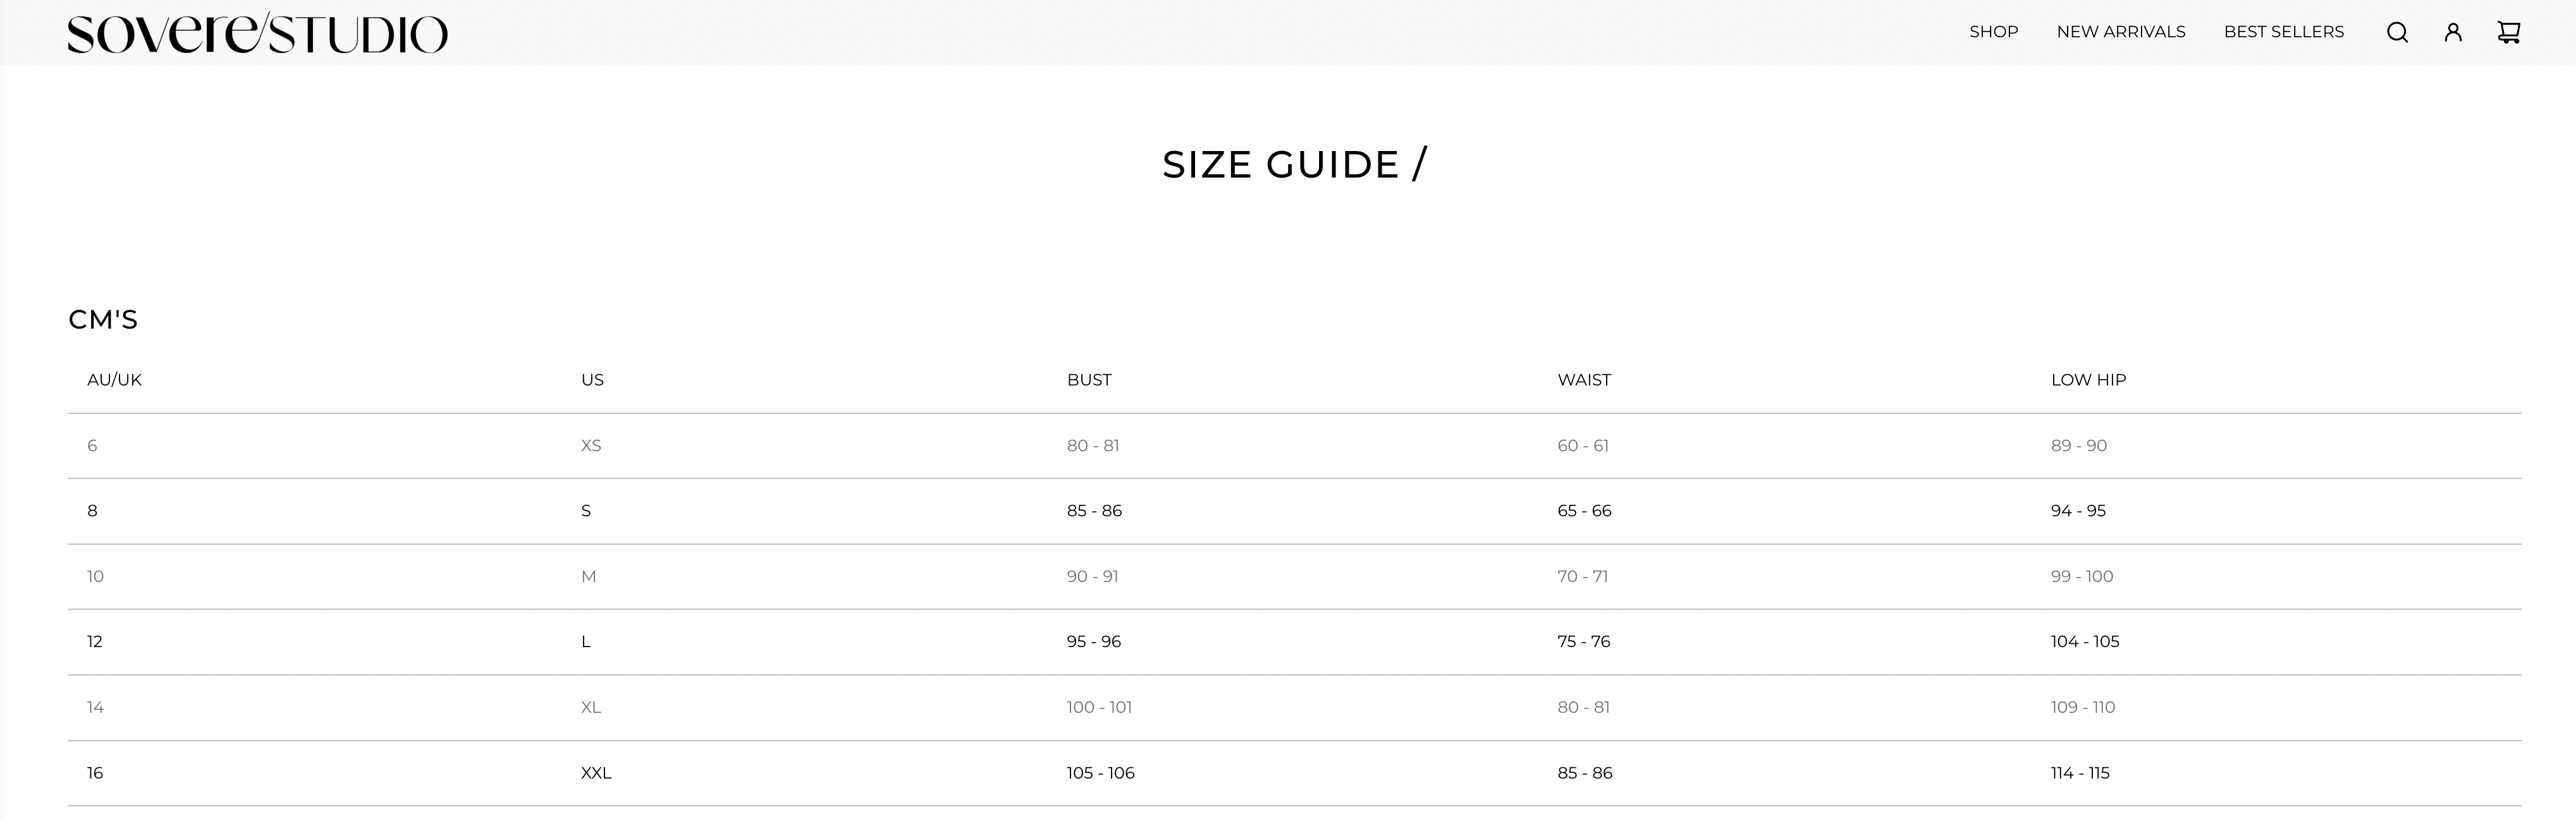Viewport: 2576px width, 819px height.
Task: Select the US column header
Action: [x=592, y=380]
